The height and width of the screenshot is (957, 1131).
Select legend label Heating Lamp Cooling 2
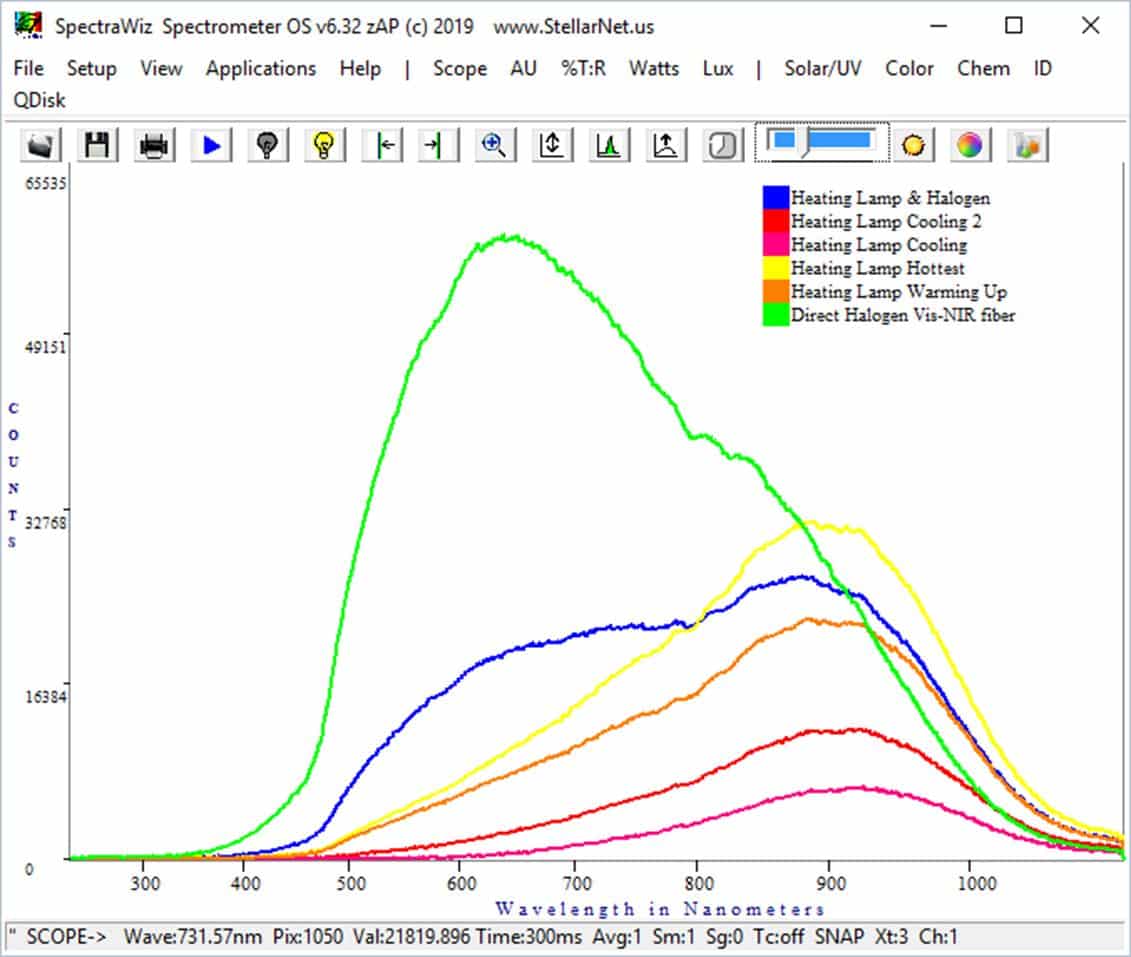click(886, 221)
